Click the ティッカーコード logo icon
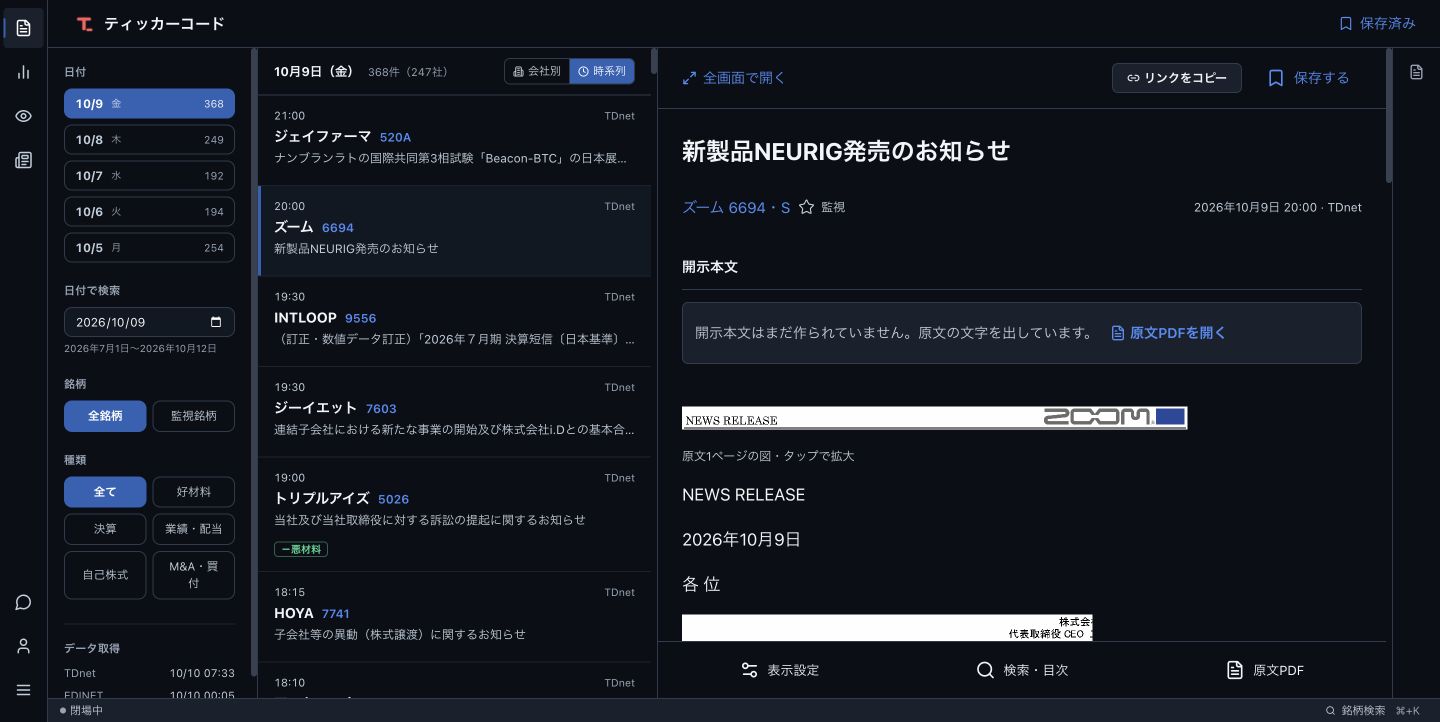The image size is (1440, 722). coord(85,23)
